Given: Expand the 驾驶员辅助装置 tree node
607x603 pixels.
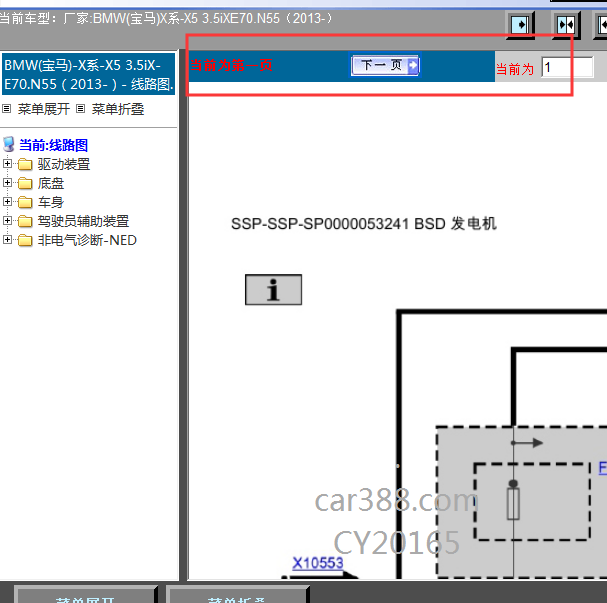Looking at the screenshot, I should pos(7,221).
